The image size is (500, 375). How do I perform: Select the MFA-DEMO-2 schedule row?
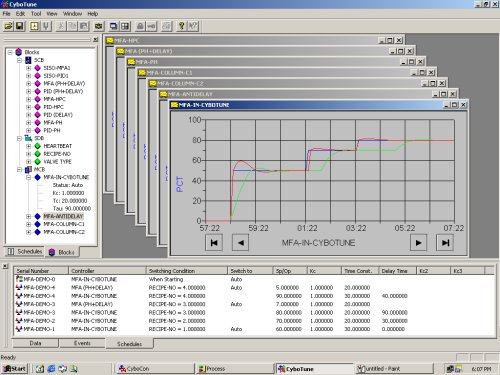[253, 321]
